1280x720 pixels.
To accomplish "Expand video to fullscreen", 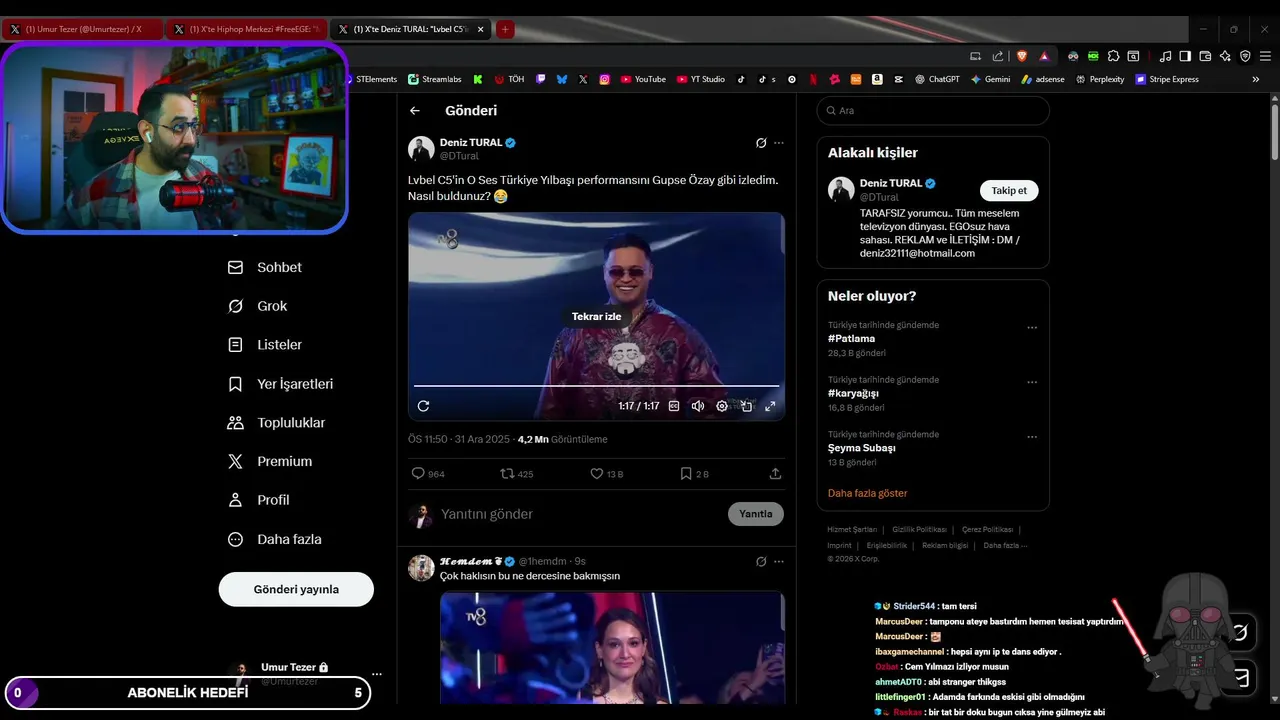I will [770, 406].
